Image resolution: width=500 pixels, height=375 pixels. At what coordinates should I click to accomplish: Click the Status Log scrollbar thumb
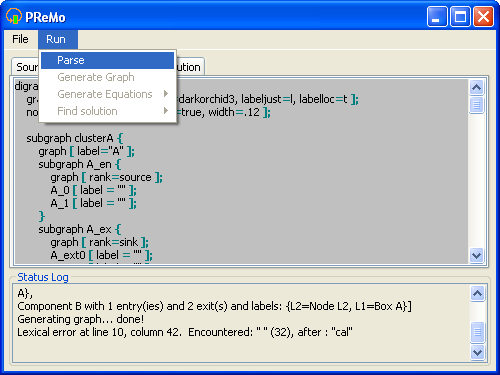[x=477, y=332]
